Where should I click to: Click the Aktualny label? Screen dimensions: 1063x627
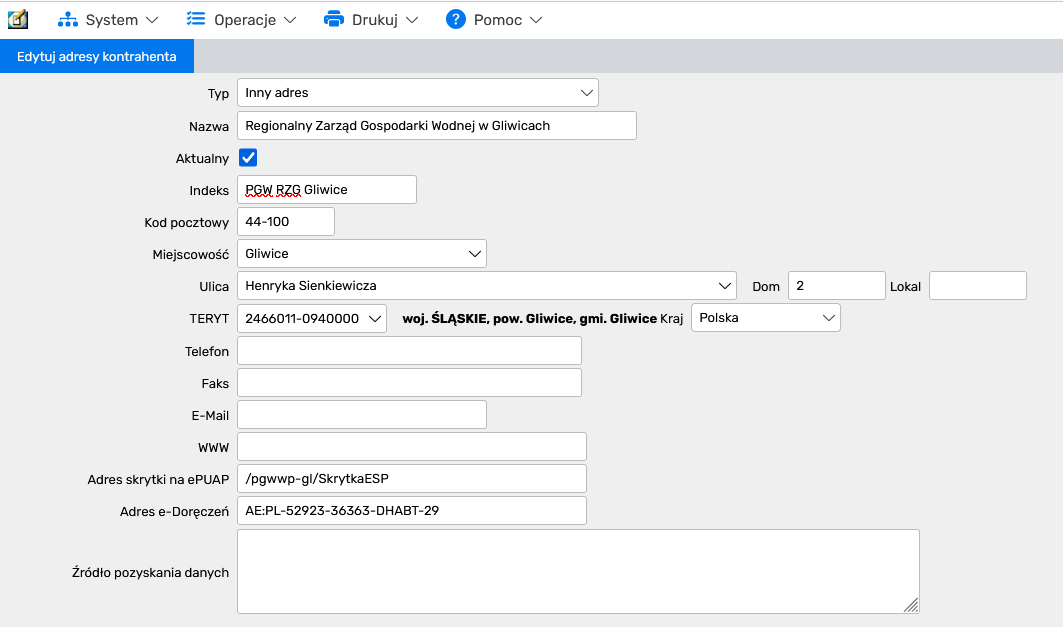(202, 159)
